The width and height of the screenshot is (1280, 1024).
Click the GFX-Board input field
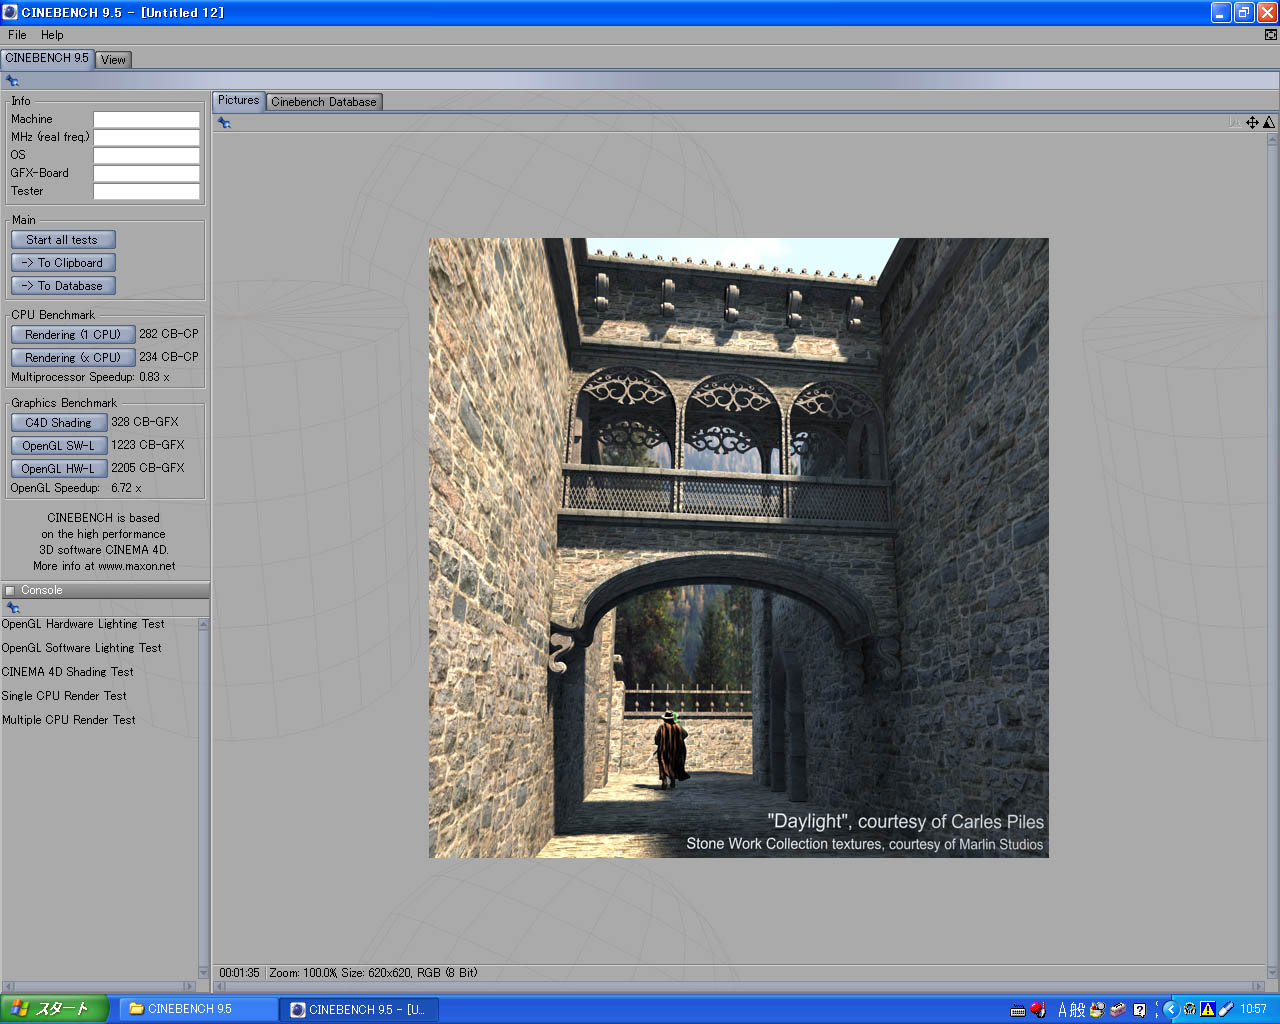coord(146,173)
